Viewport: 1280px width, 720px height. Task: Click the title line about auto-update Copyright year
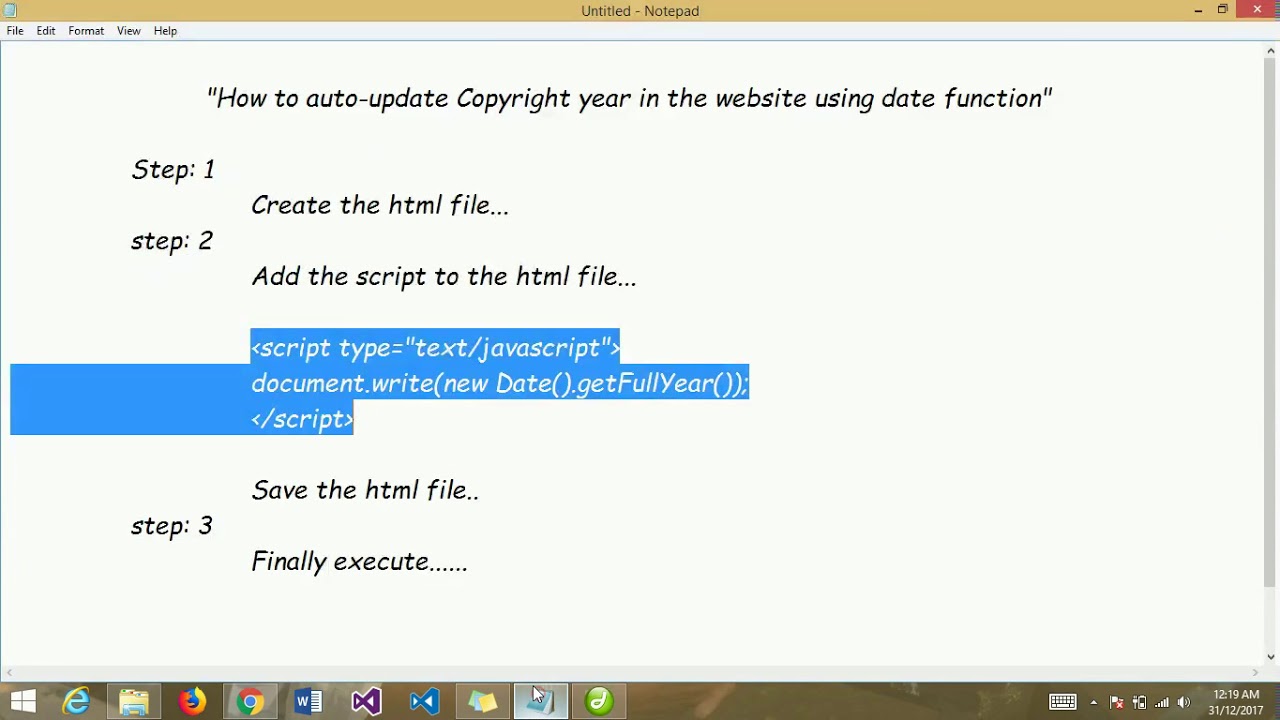[x=630, y=98]
